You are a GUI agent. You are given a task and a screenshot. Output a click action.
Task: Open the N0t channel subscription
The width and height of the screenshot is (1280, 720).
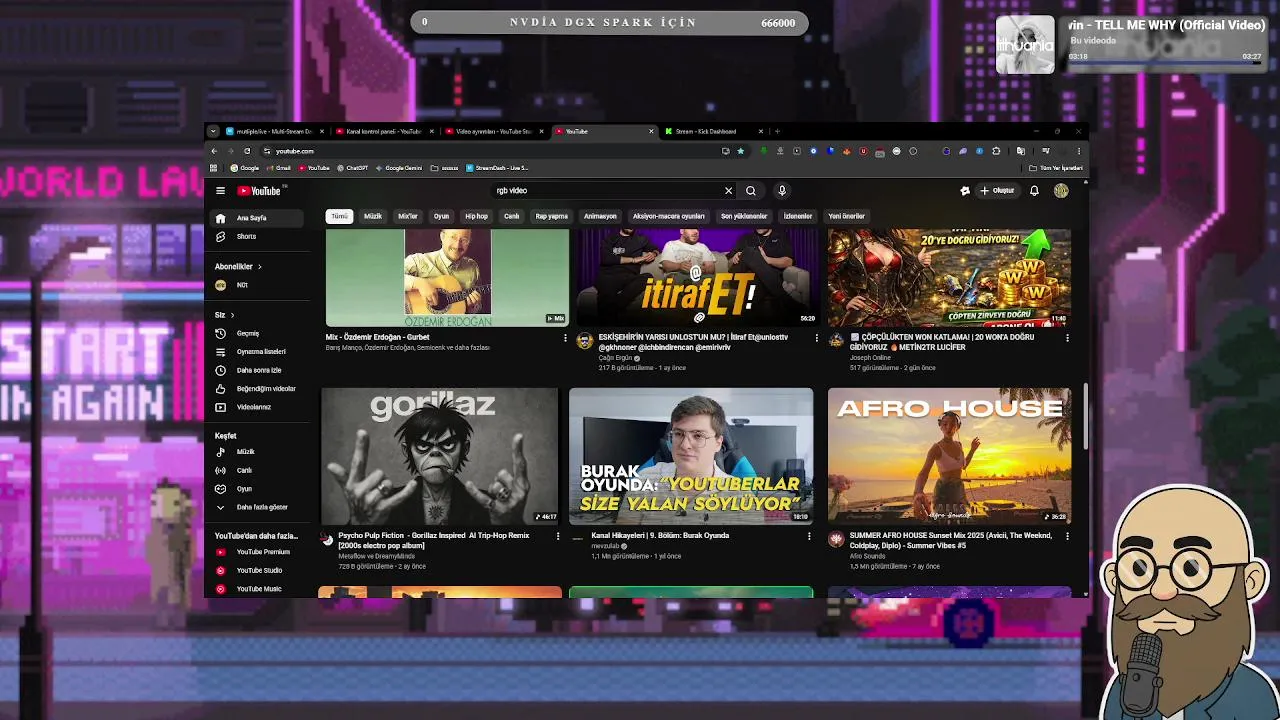pos(258,285)
